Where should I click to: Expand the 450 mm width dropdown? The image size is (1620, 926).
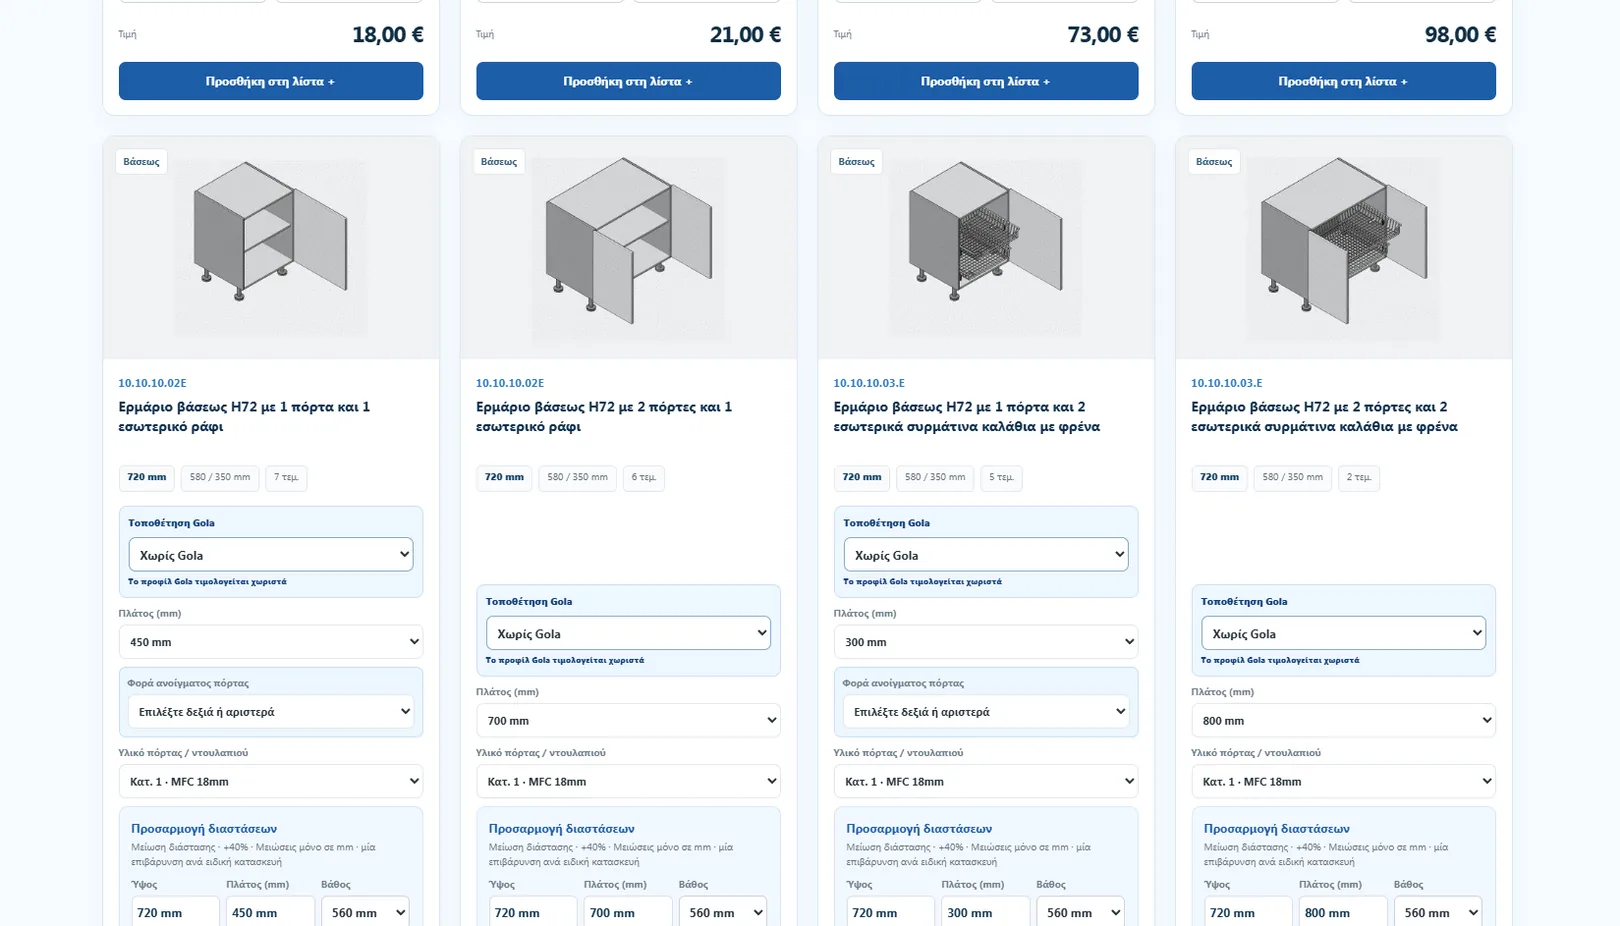coord(270,642)
